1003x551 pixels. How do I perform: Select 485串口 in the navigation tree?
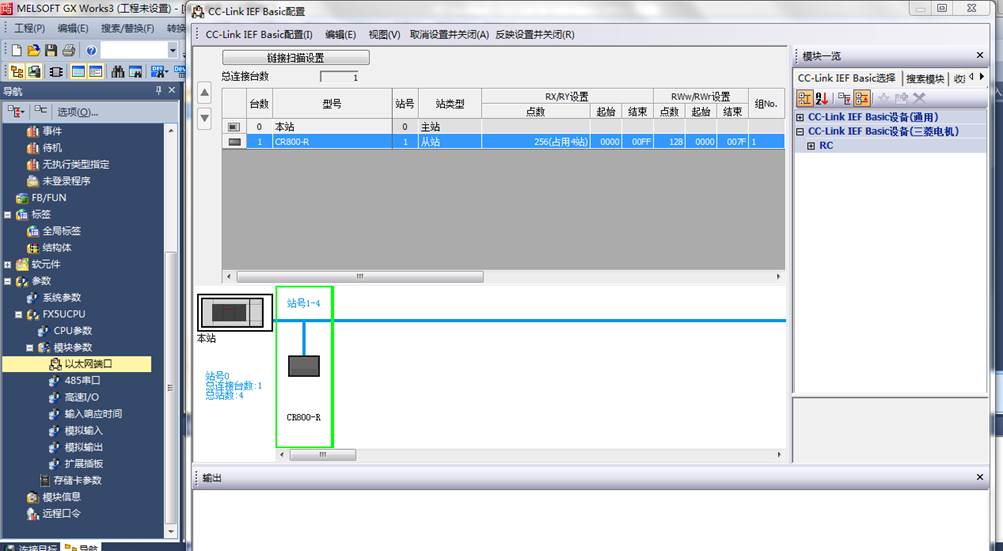(82, 381)
